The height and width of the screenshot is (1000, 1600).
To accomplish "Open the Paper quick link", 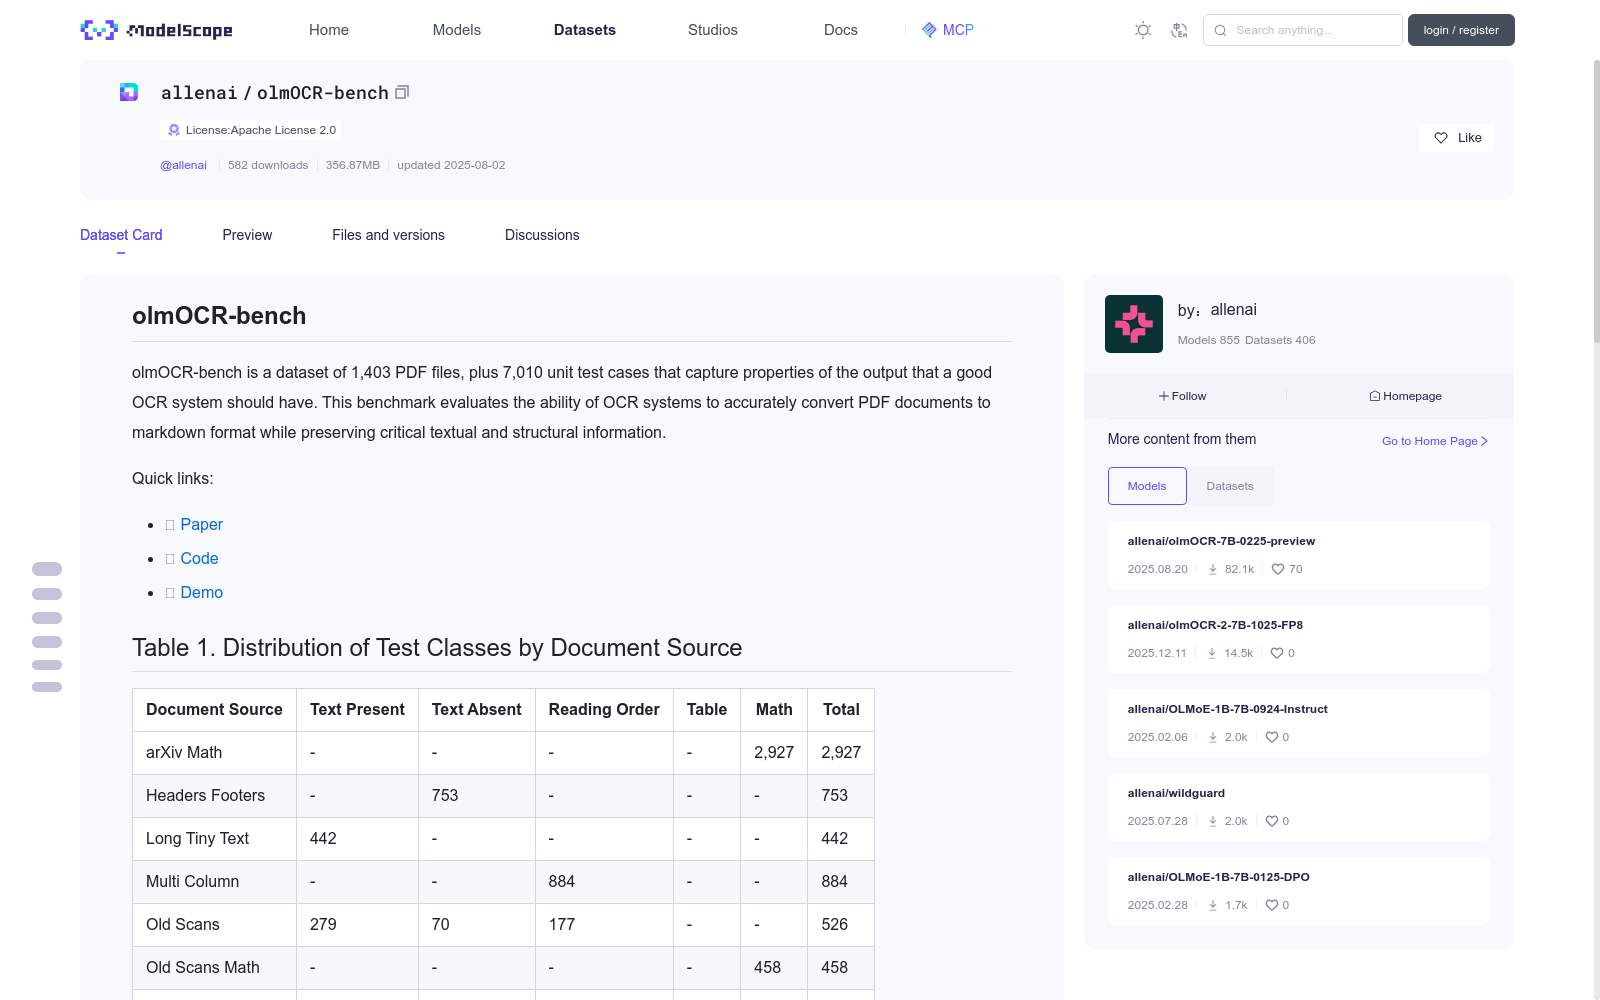I will pos(202,525).
